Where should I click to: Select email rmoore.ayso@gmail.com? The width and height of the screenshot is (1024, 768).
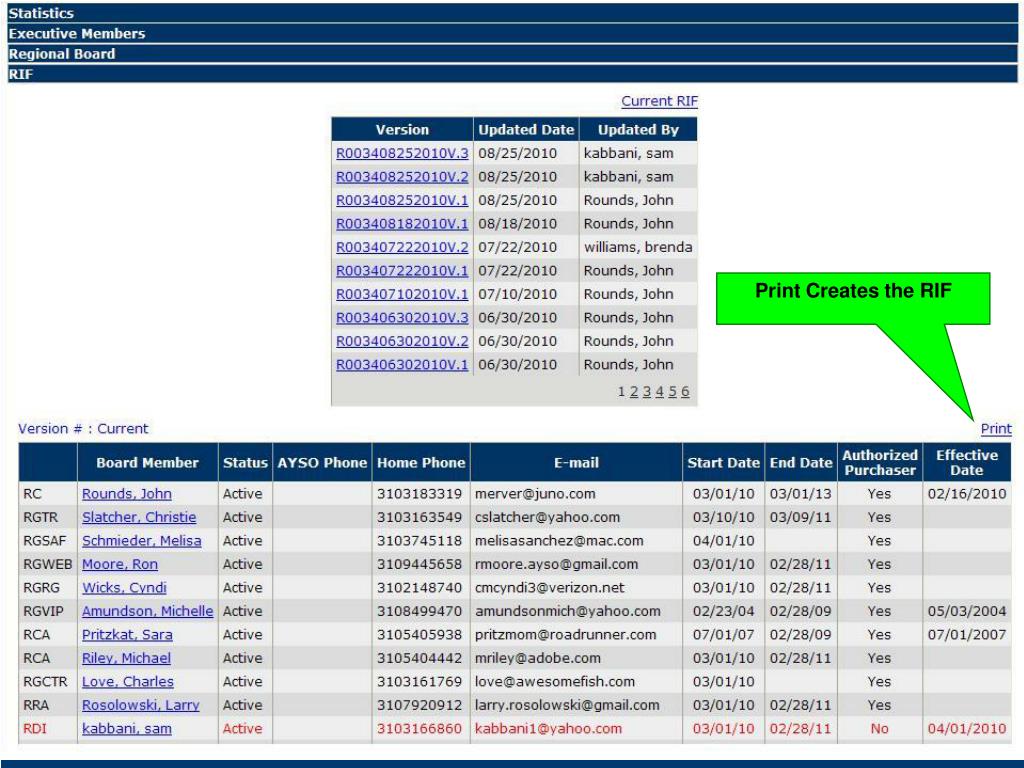tap(556, 565)
